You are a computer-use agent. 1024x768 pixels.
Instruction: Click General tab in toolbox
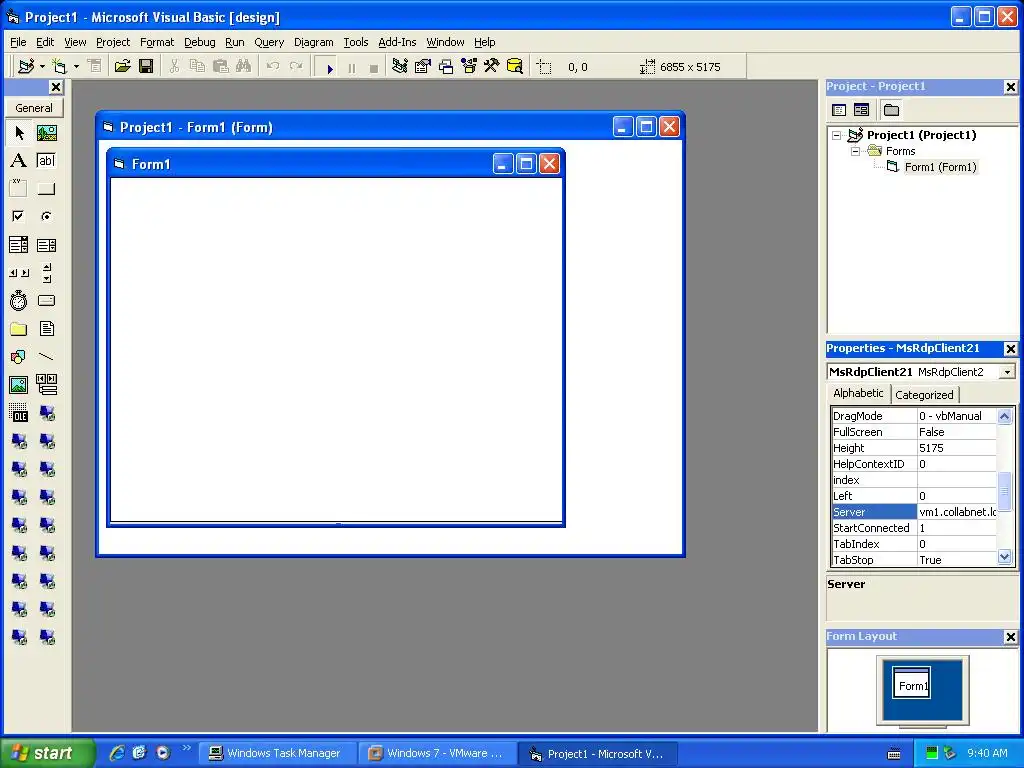(34, 108)
